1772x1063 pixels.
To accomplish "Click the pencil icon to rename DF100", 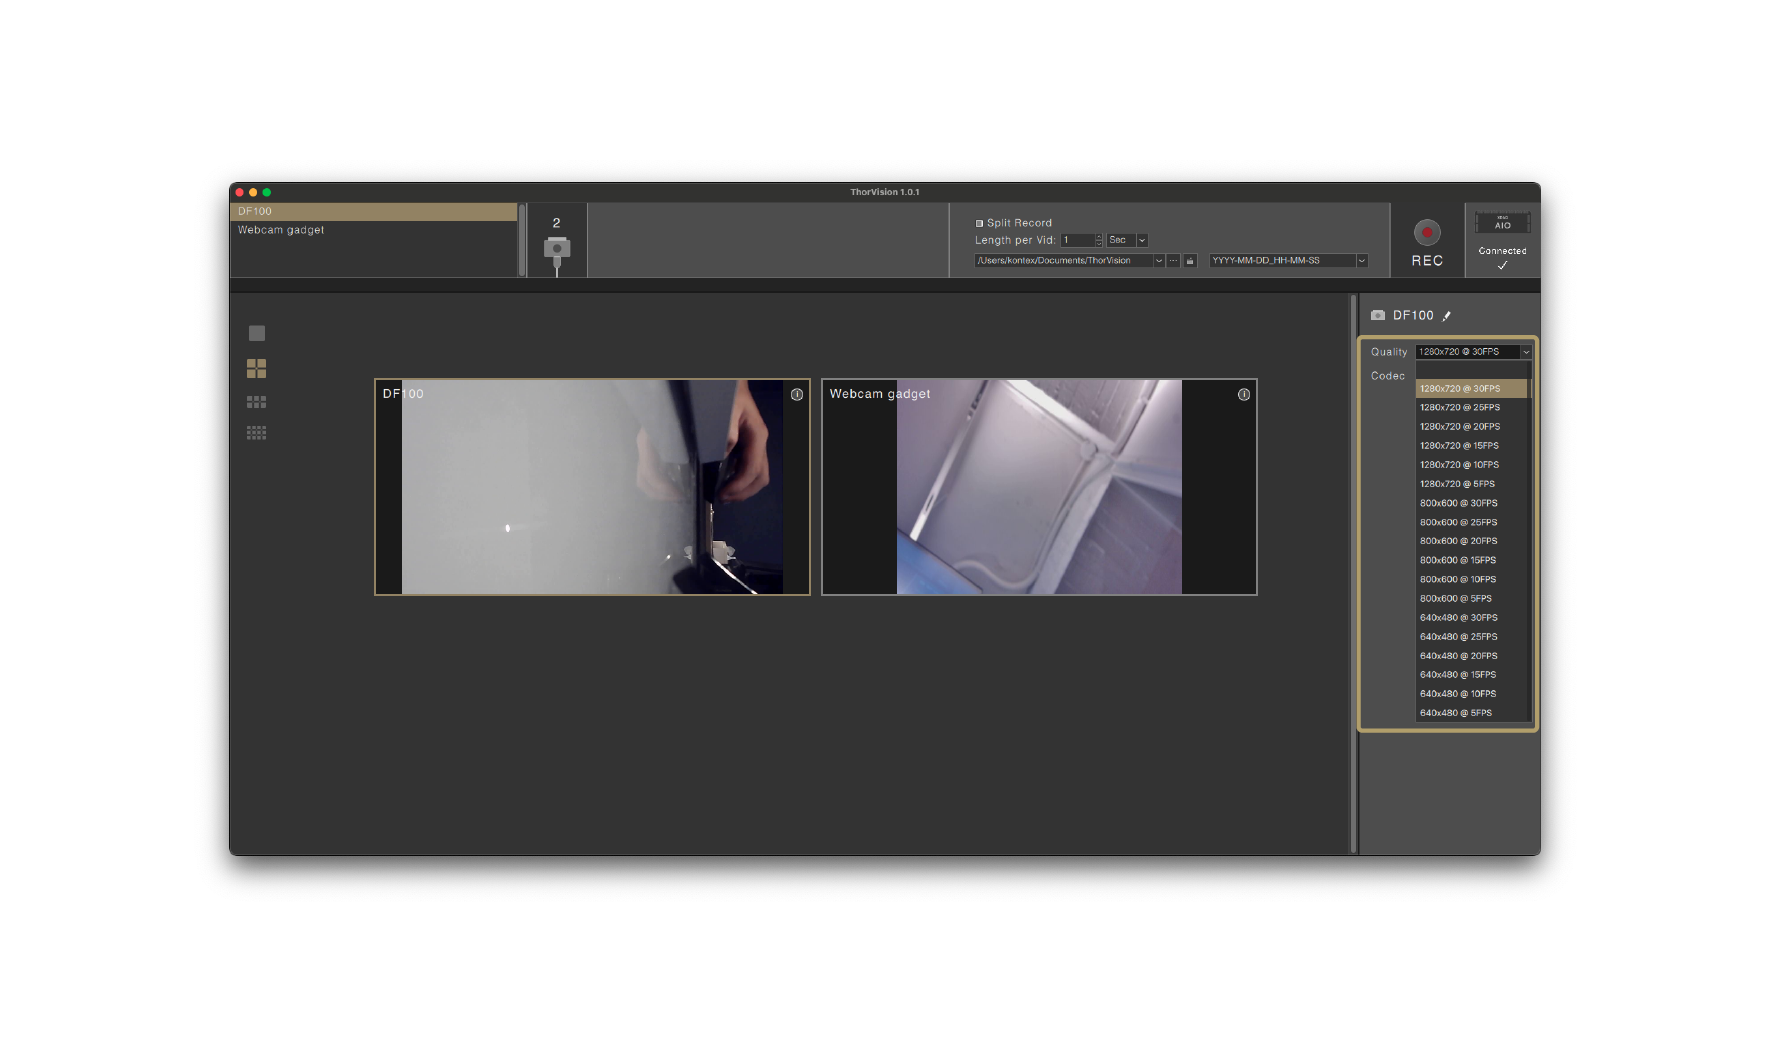I will [x=1447, y=315].
